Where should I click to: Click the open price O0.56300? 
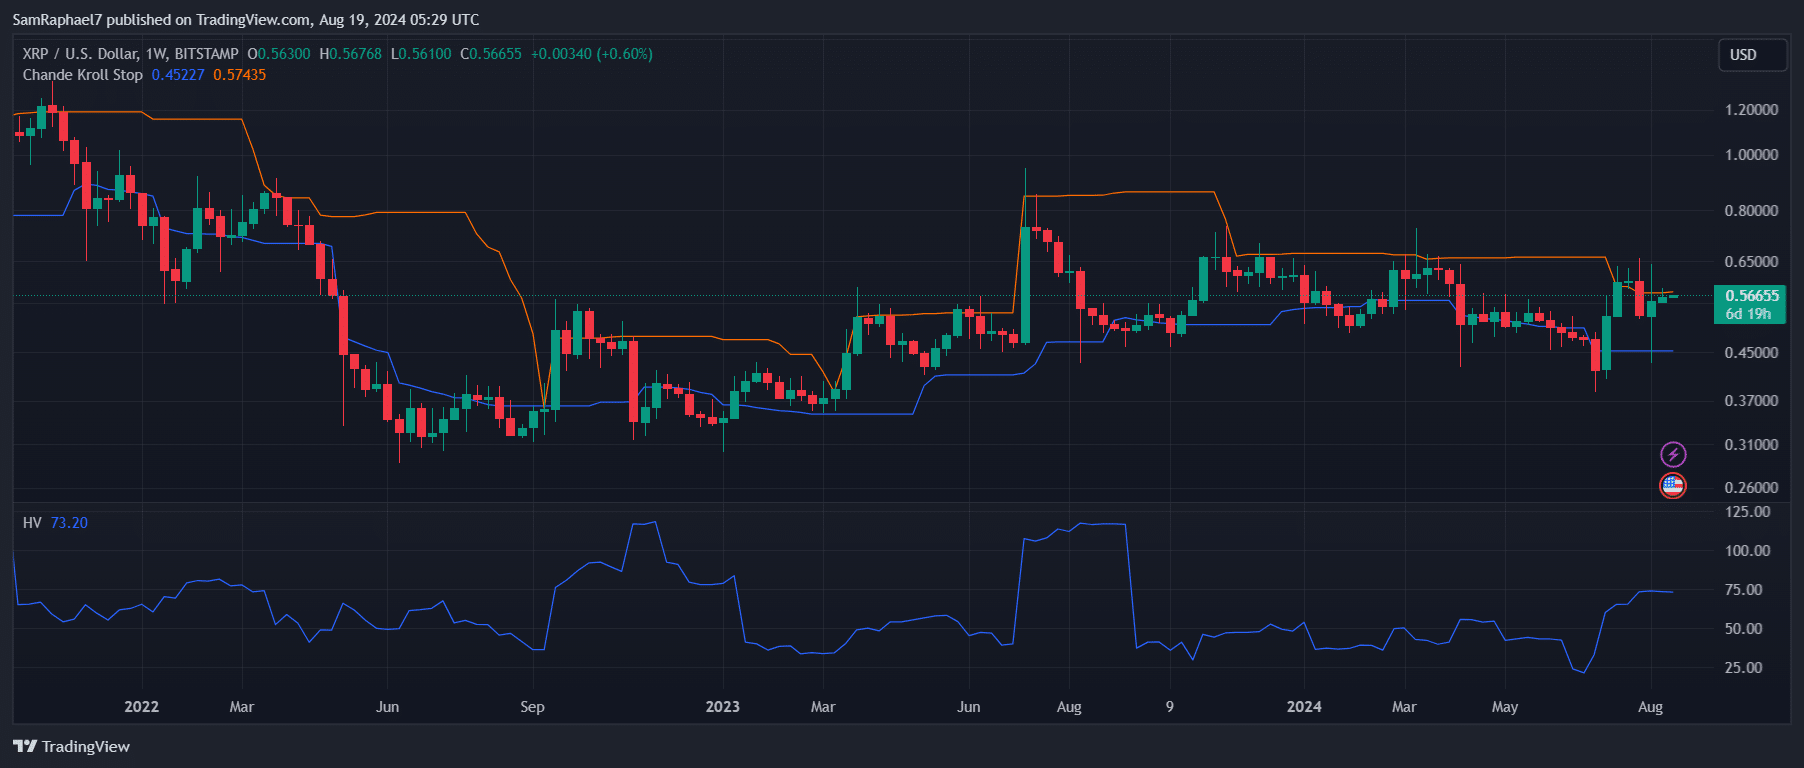pos(279,54)
